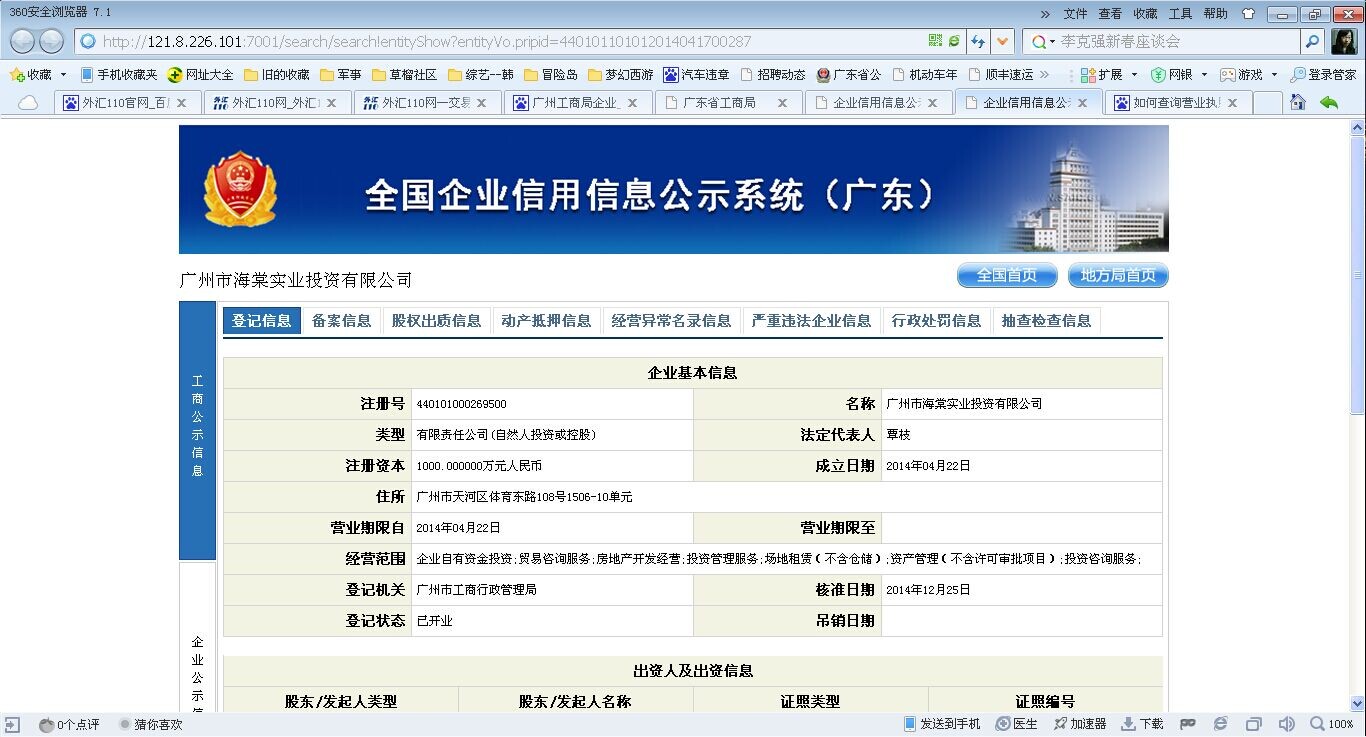1366x737 pixels.
Task: Expand the 游戏 dropdown arrow
Action: click(x=1274, y=75)
